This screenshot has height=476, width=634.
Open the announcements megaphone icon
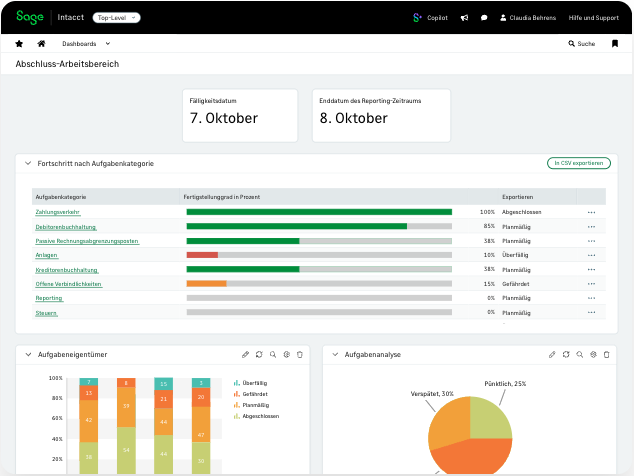465,18
